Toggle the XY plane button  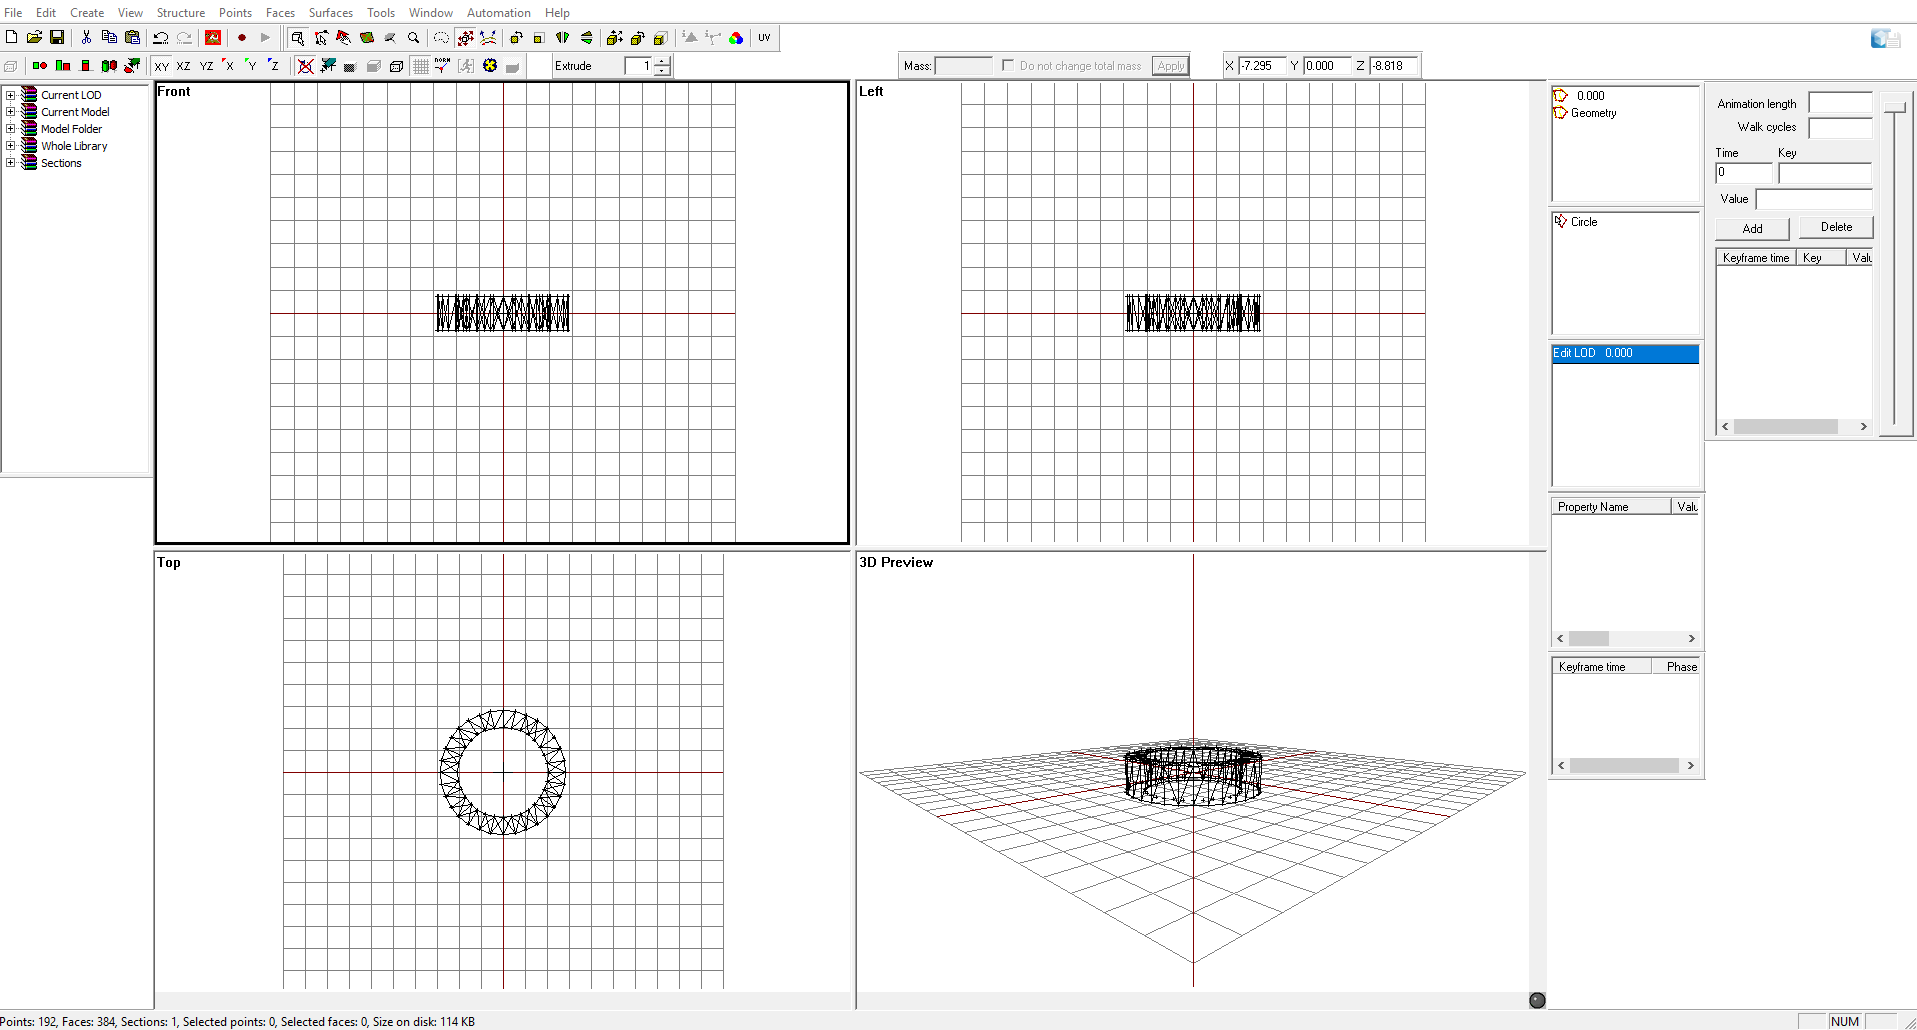tap(162, 66)
